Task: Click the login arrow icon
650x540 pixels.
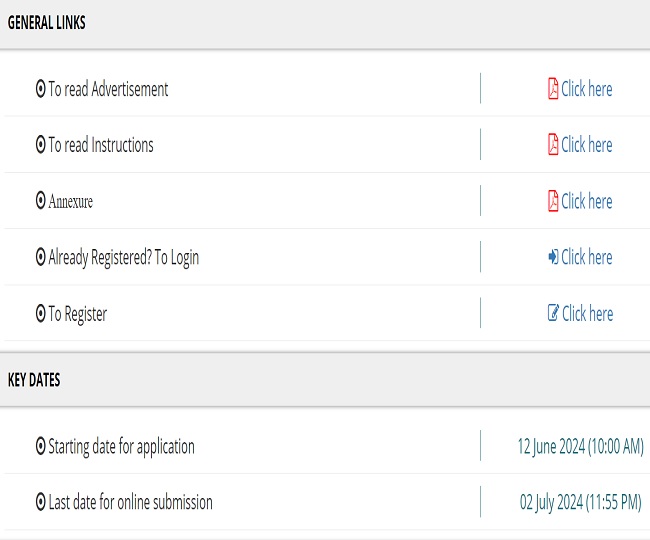Action: [x=552, y=257]
